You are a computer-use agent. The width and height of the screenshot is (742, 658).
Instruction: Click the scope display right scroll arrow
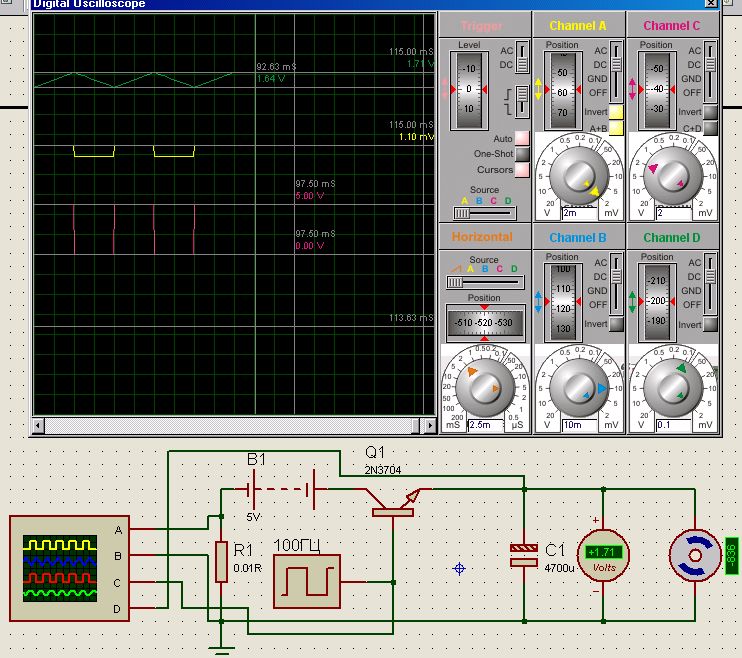pos(431,425)
